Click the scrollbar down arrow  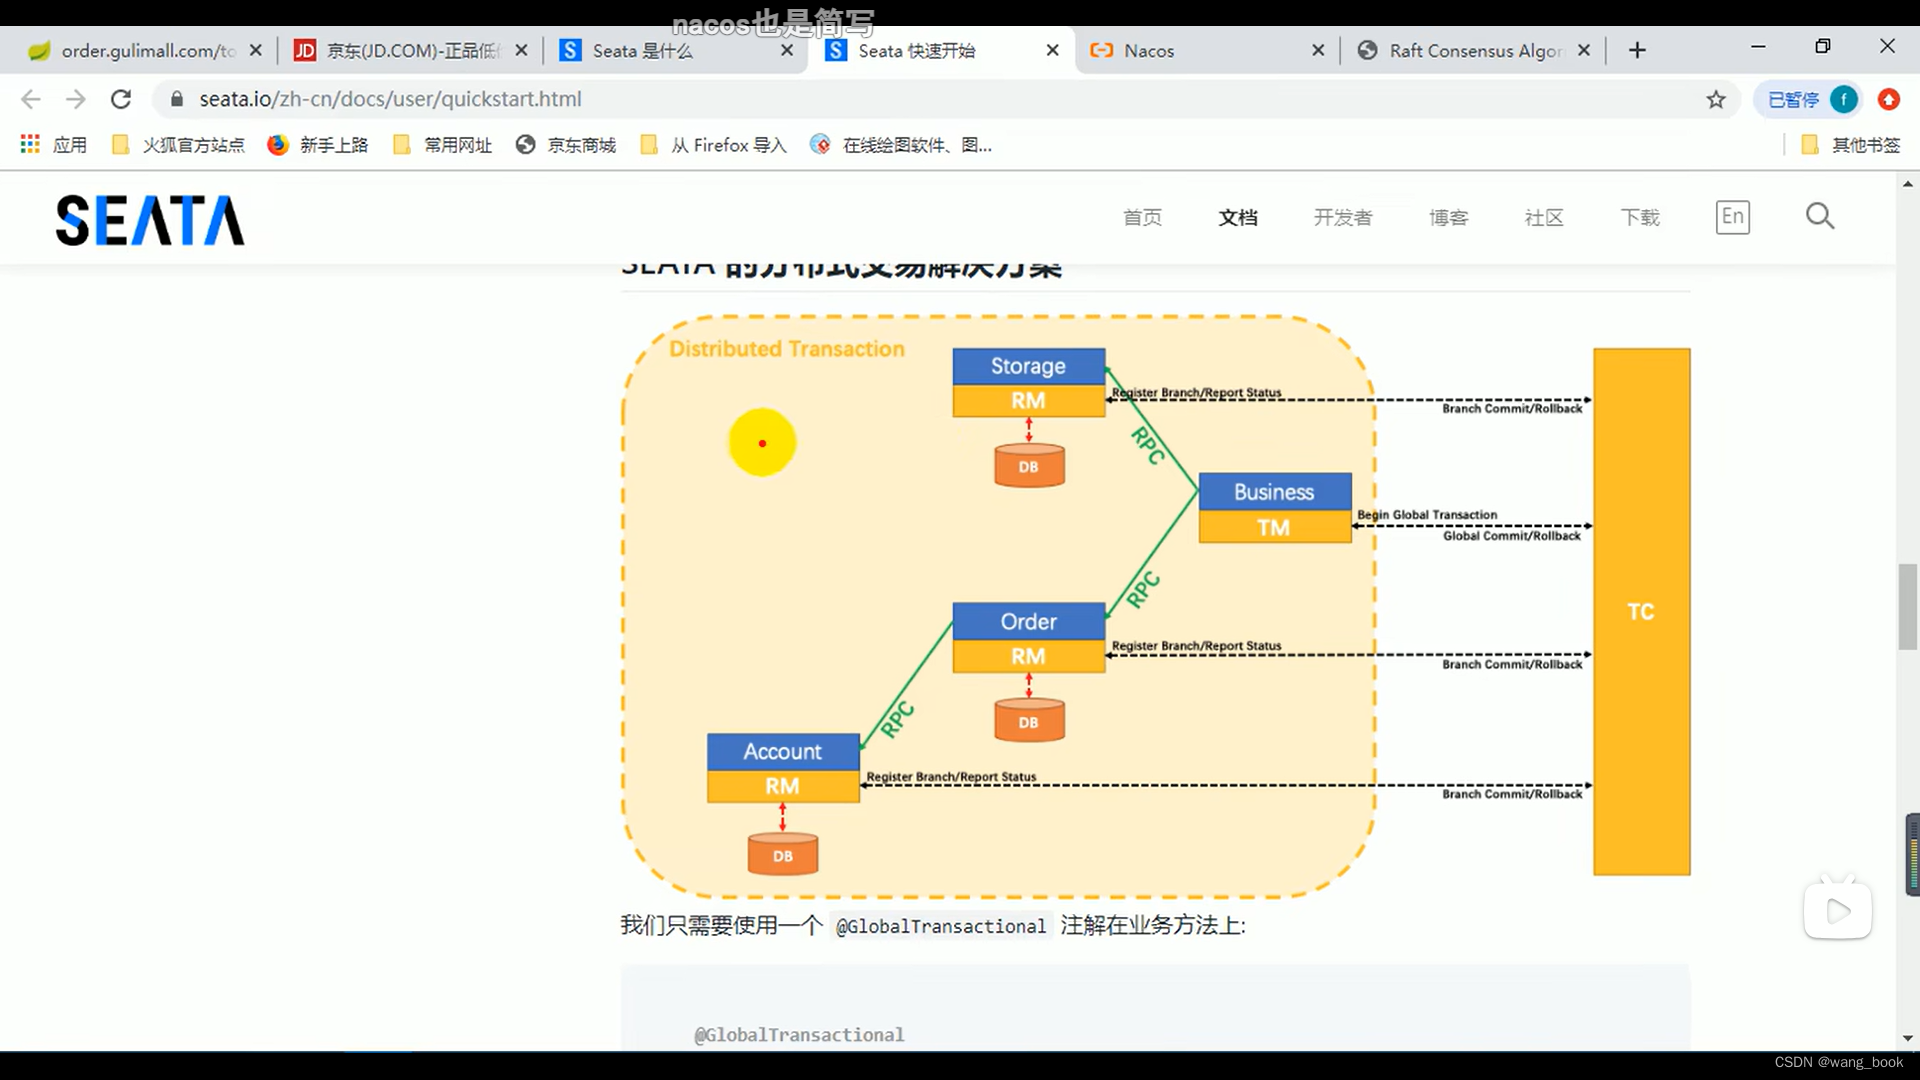[1907, 1038]
